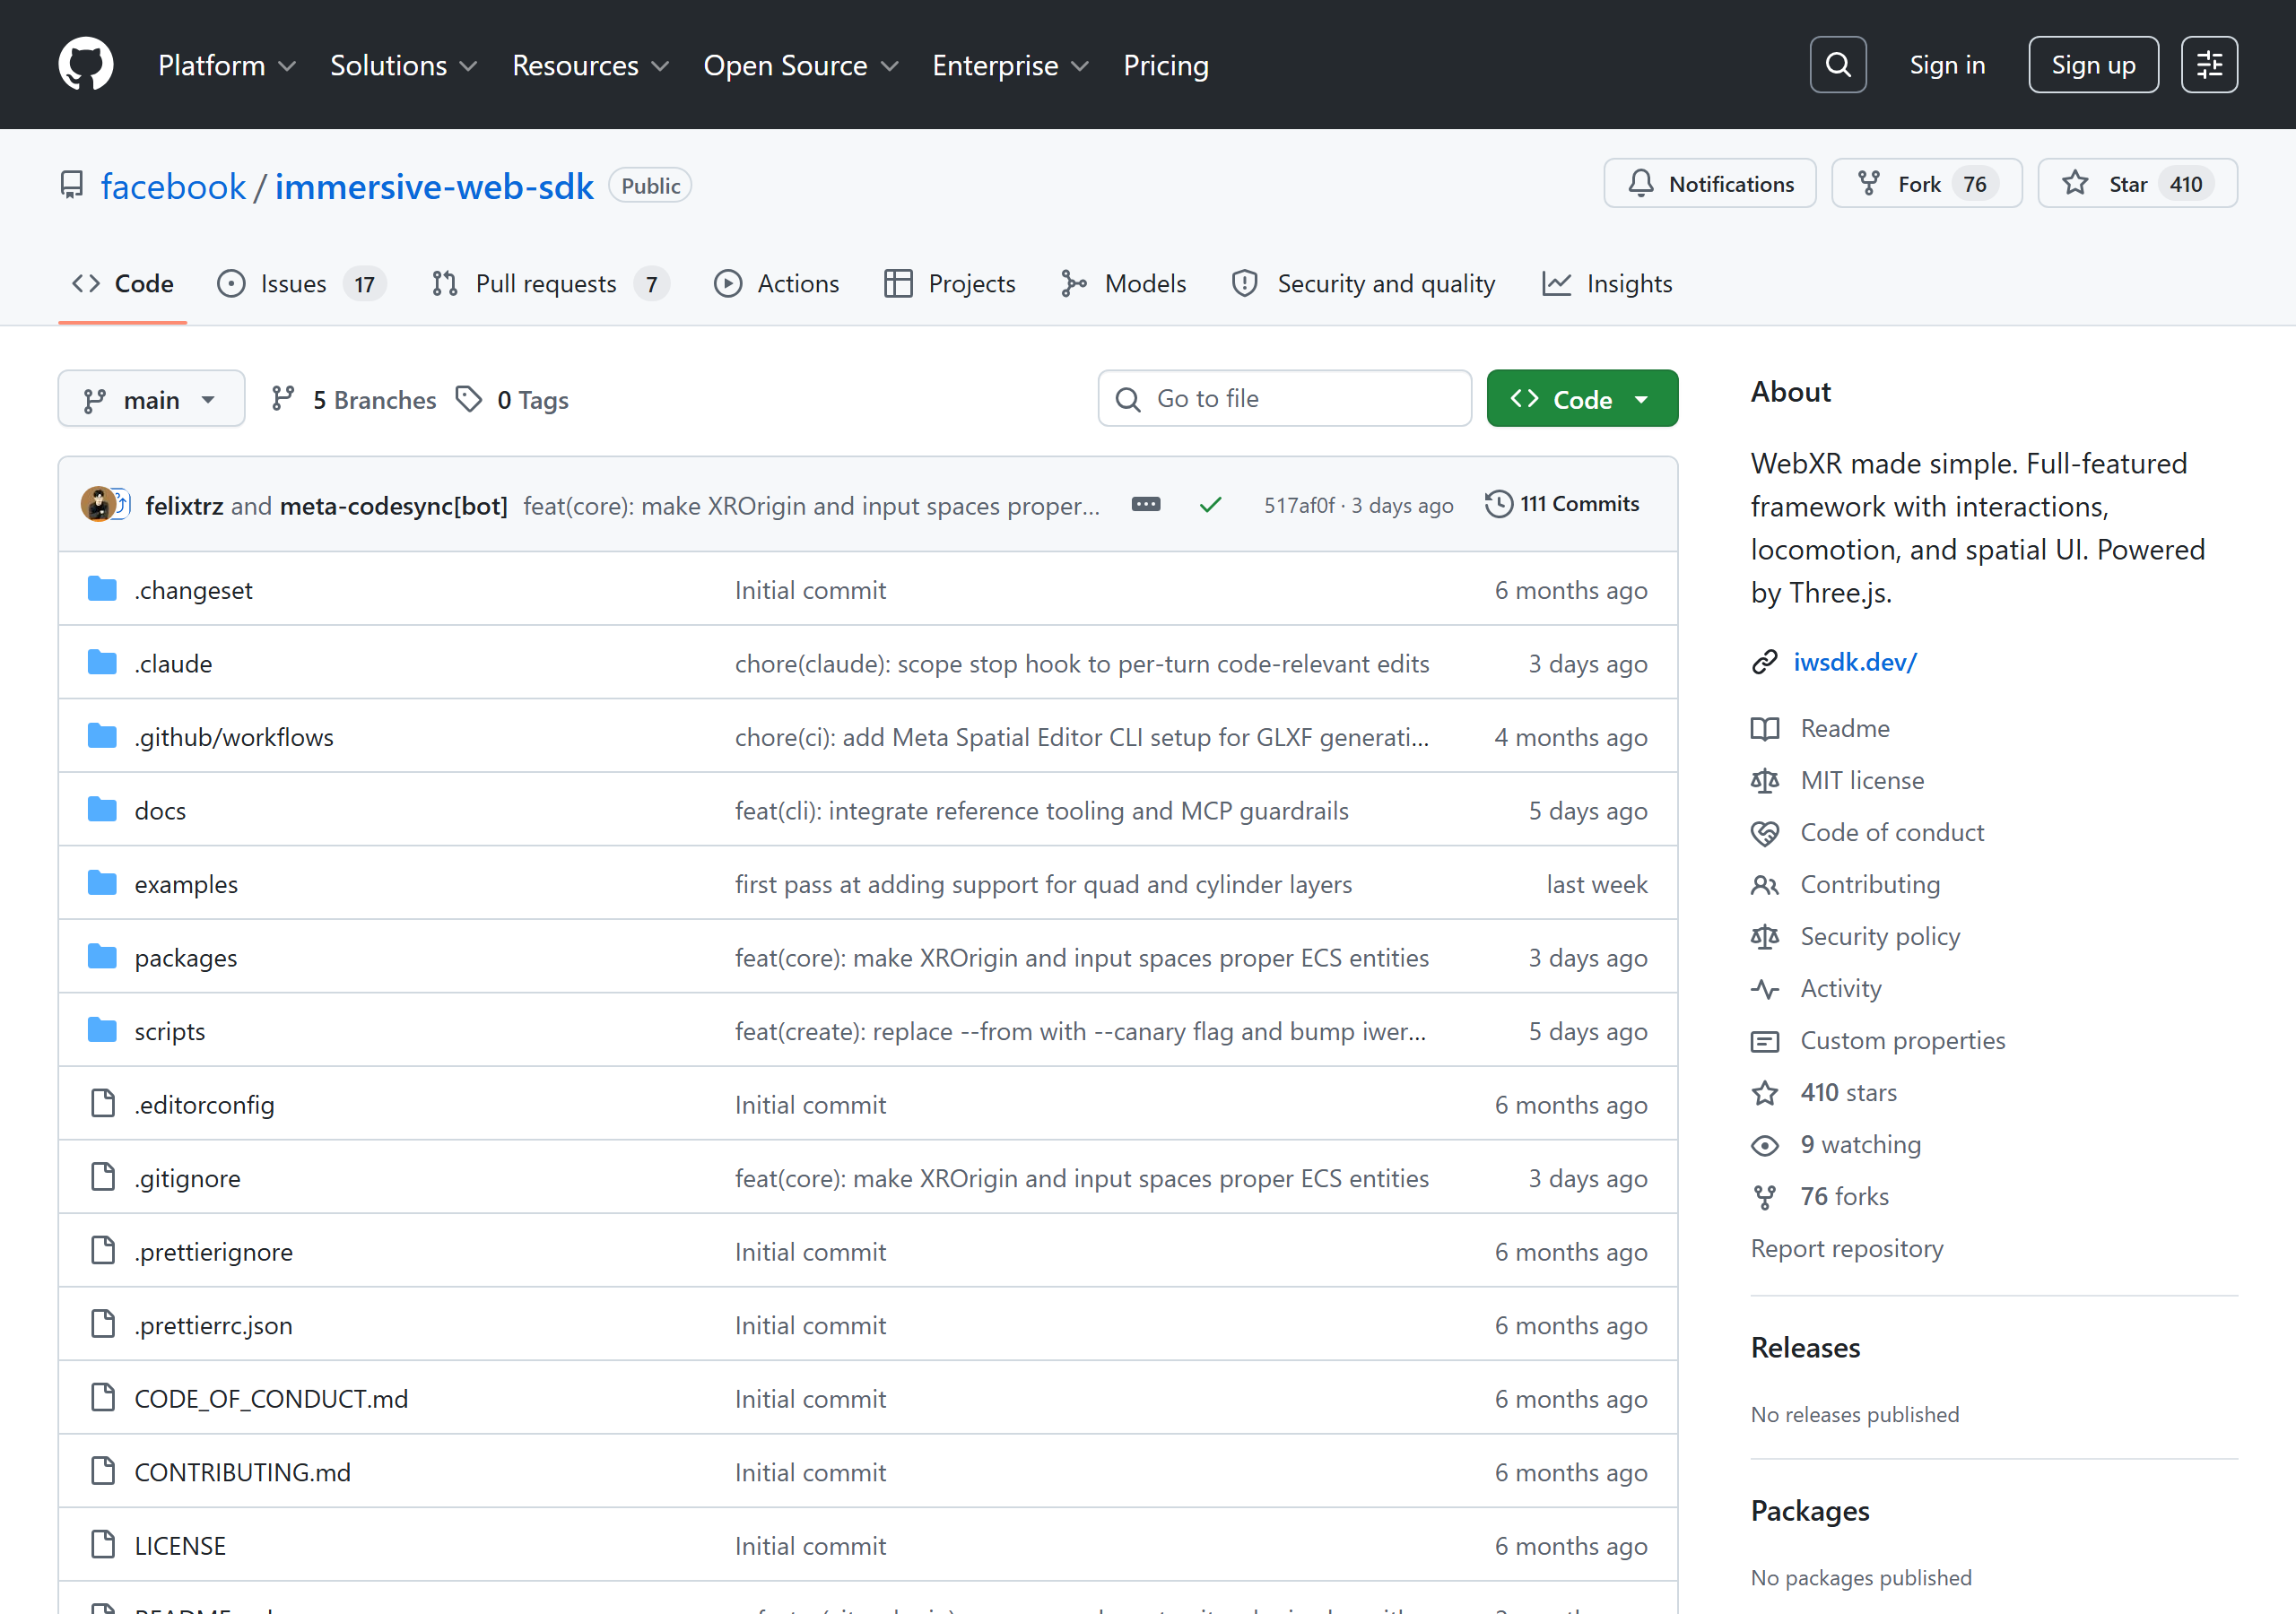This screenshot has width=2296, height=1614.
Task: Open the facebook owner link
Action: (x=173, y=186)
